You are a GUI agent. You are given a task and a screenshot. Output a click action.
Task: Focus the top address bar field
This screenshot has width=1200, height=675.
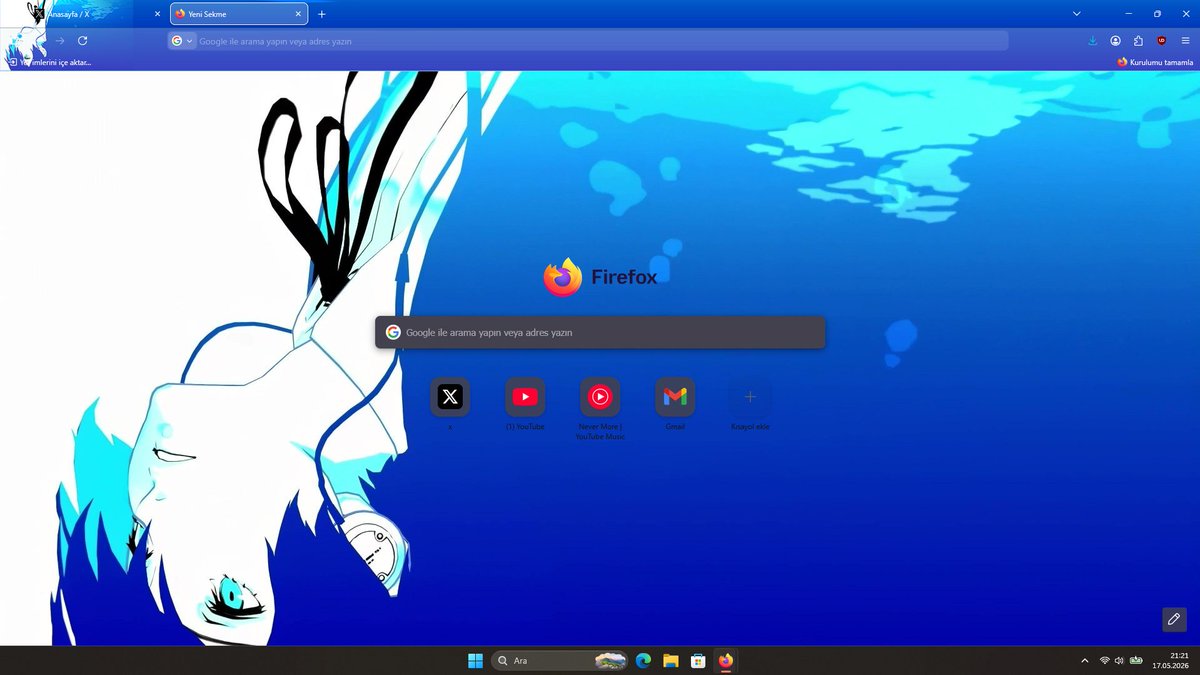coord(588,41)
